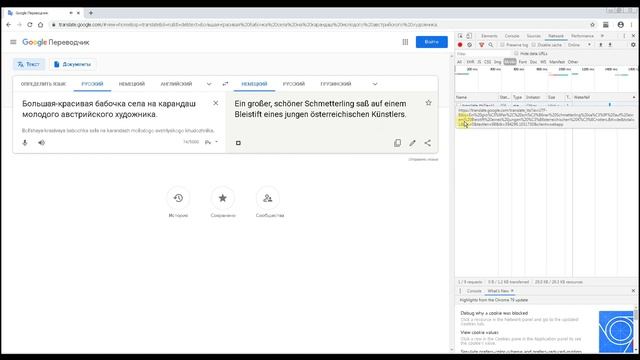
Task: Clear the source text with X
Action: (216, 103)
